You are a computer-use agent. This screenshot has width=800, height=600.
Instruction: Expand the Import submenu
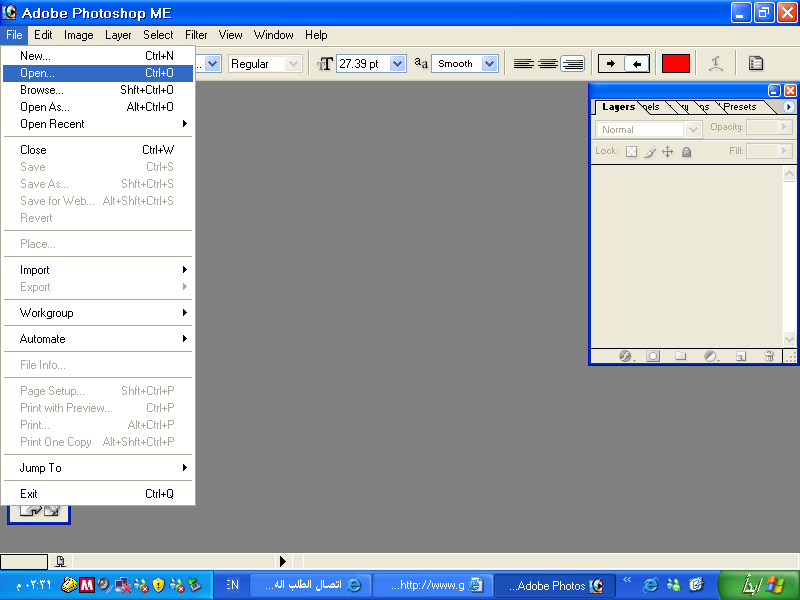pos(98,270)
